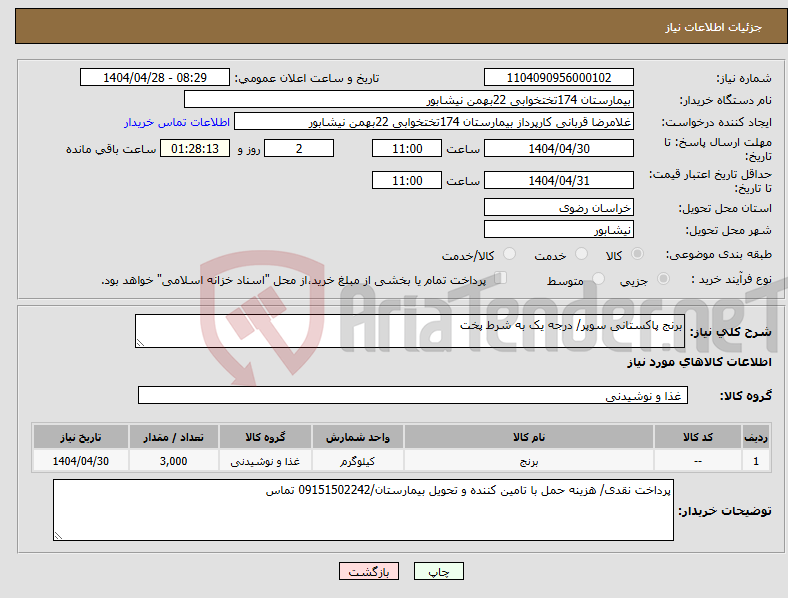Click the برنج item name cell
This screenshot has width=788, height=598.
(529, 461)
